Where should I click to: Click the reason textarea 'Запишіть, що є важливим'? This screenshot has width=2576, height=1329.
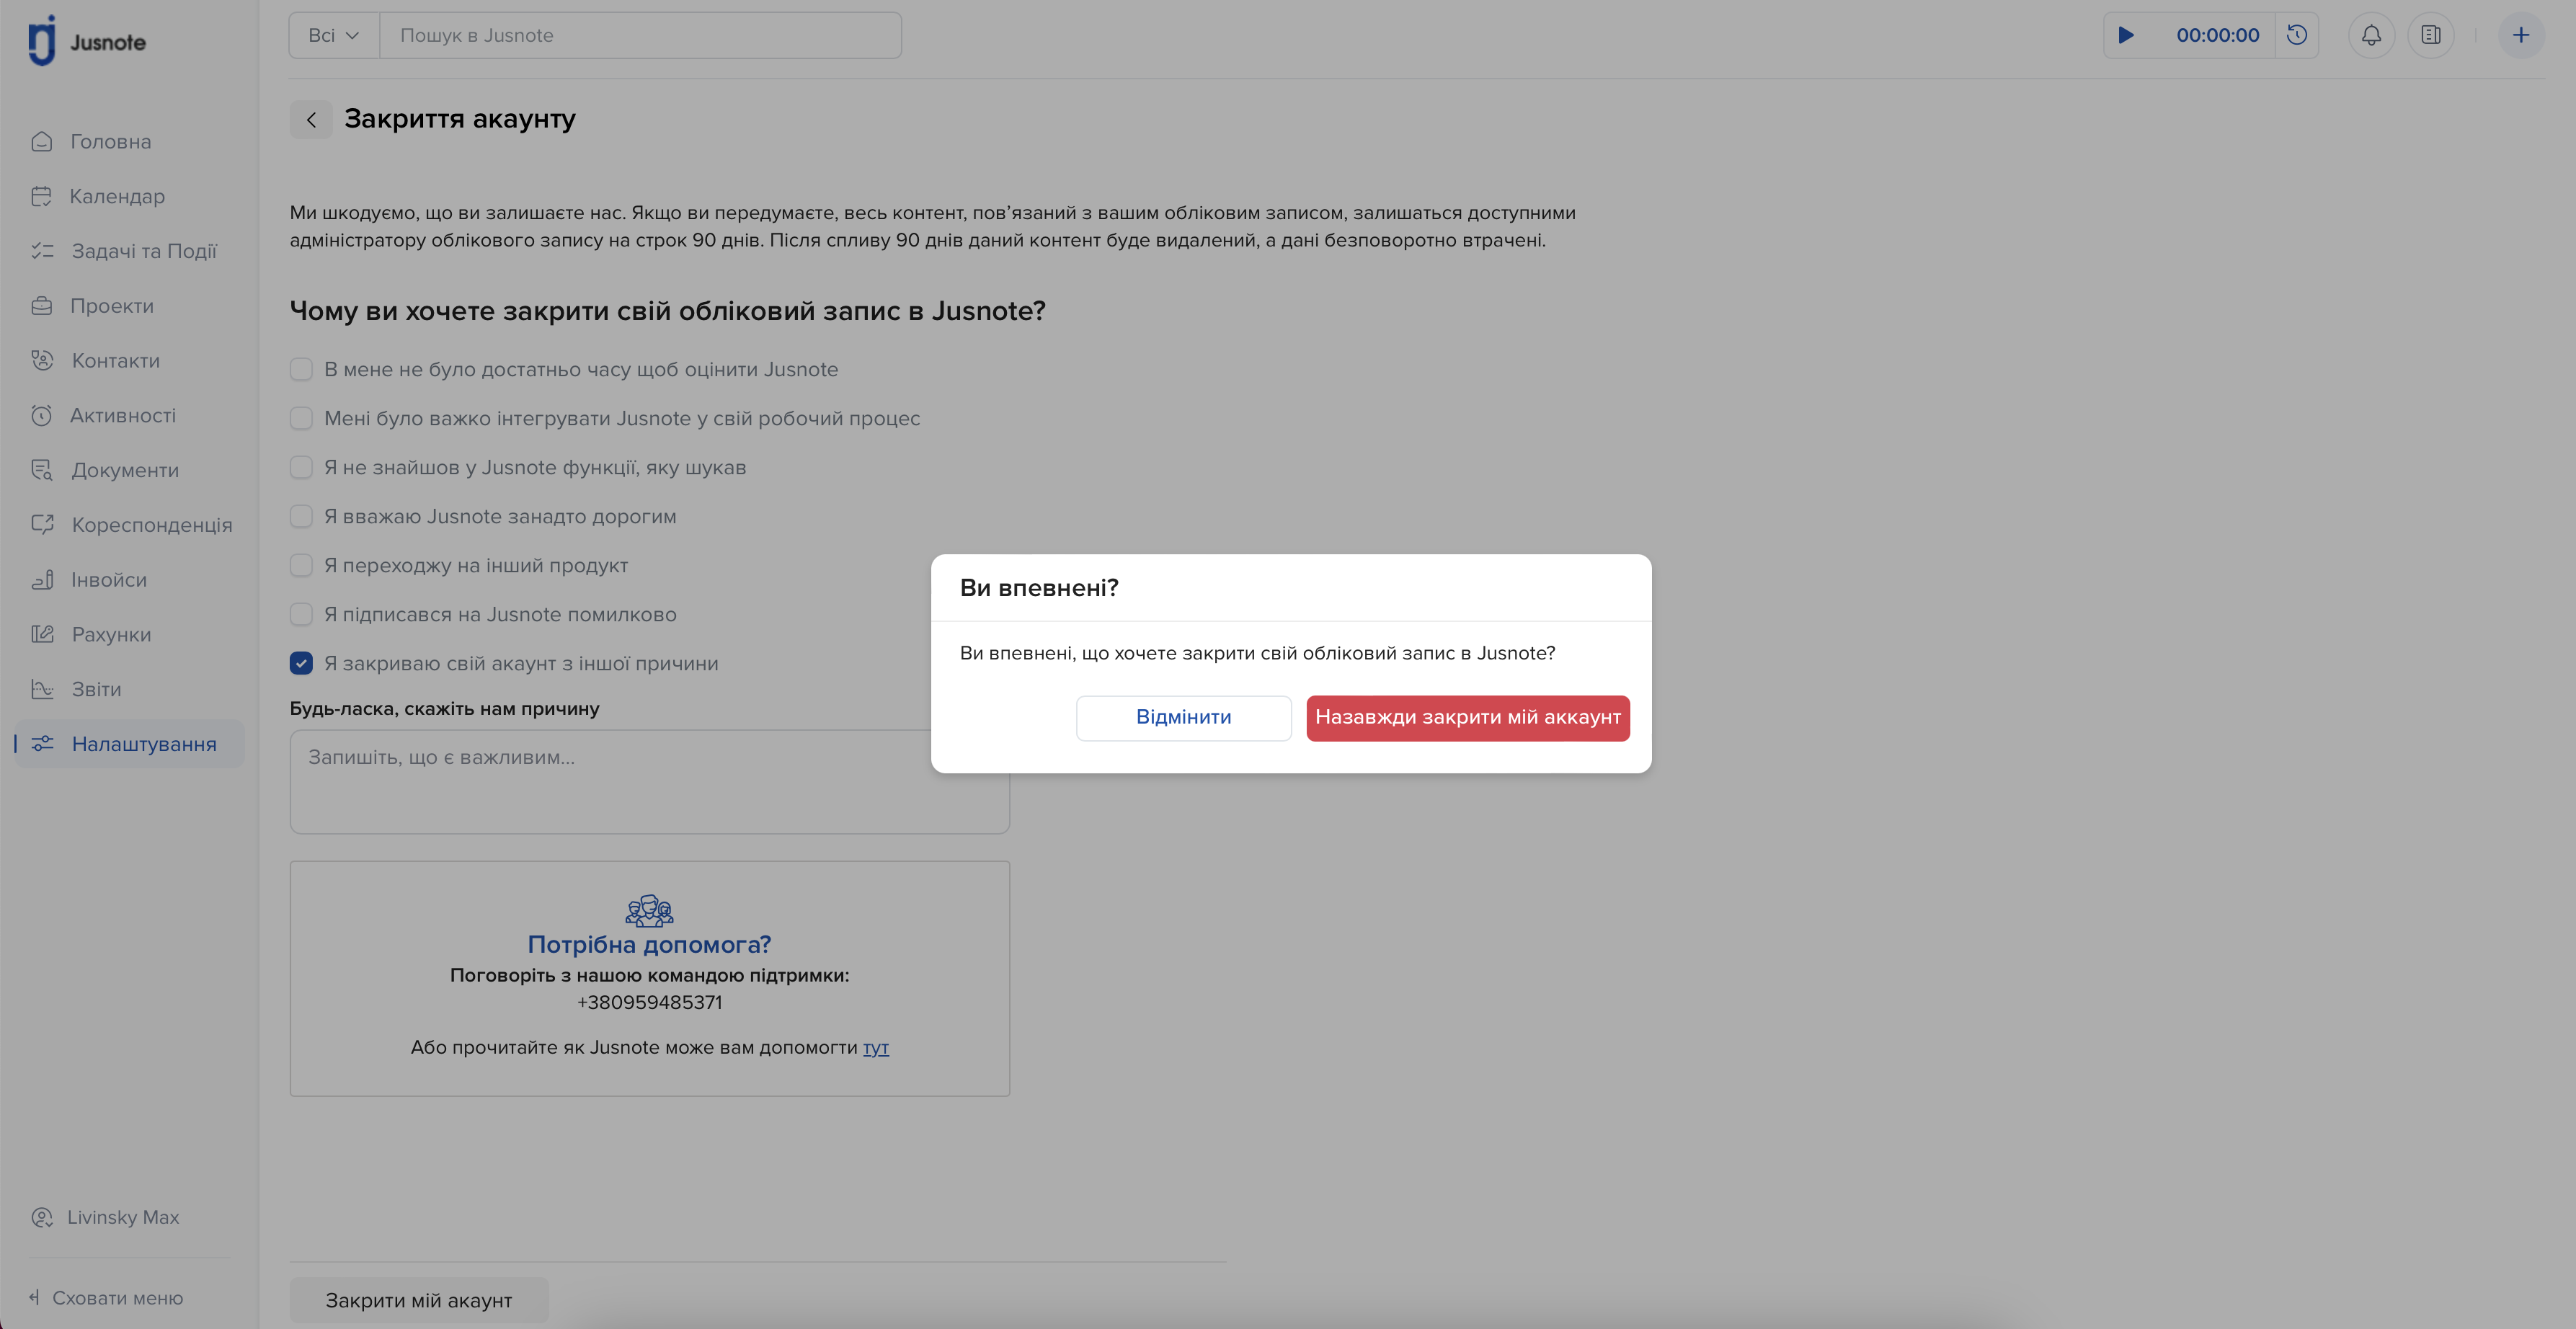tap(650, 782)
